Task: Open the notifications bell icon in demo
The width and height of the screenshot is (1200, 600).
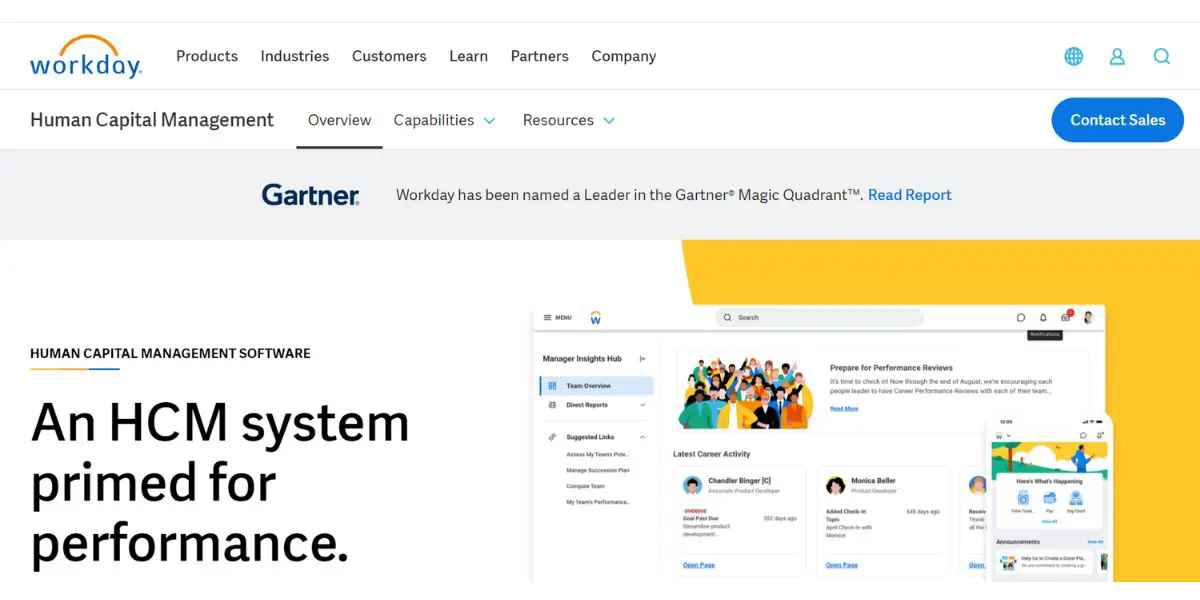Action: pos(1043,318)
